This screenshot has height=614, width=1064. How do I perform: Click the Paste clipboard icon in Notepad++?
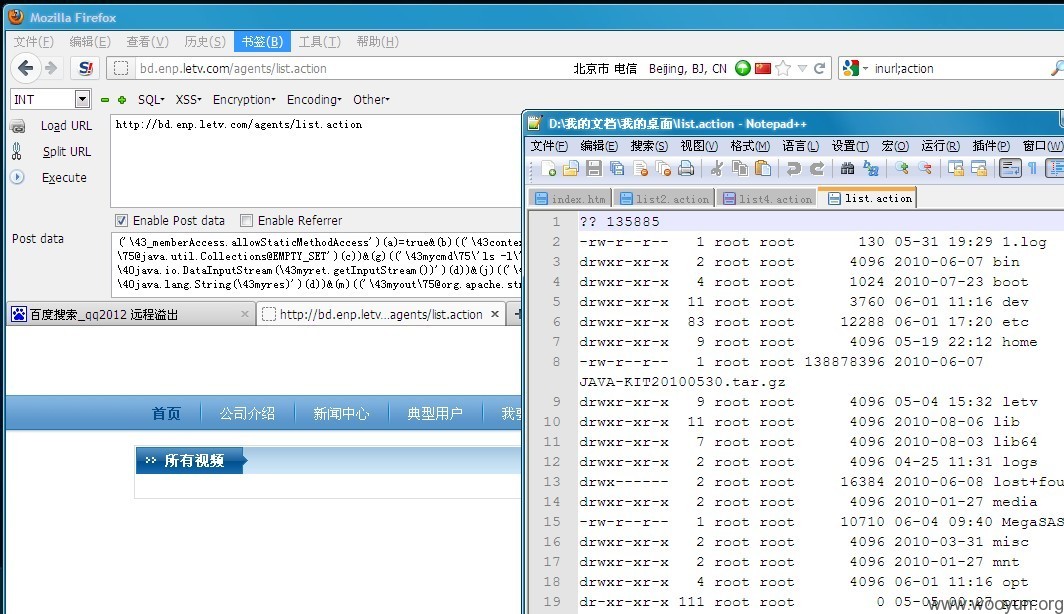[763, 168]
